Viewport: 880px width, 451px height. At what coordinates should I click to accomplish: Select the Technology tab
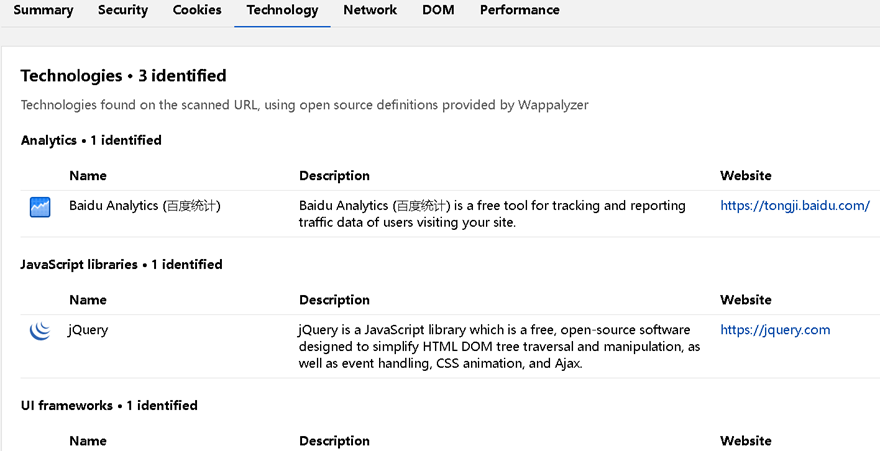pos(282,10)
